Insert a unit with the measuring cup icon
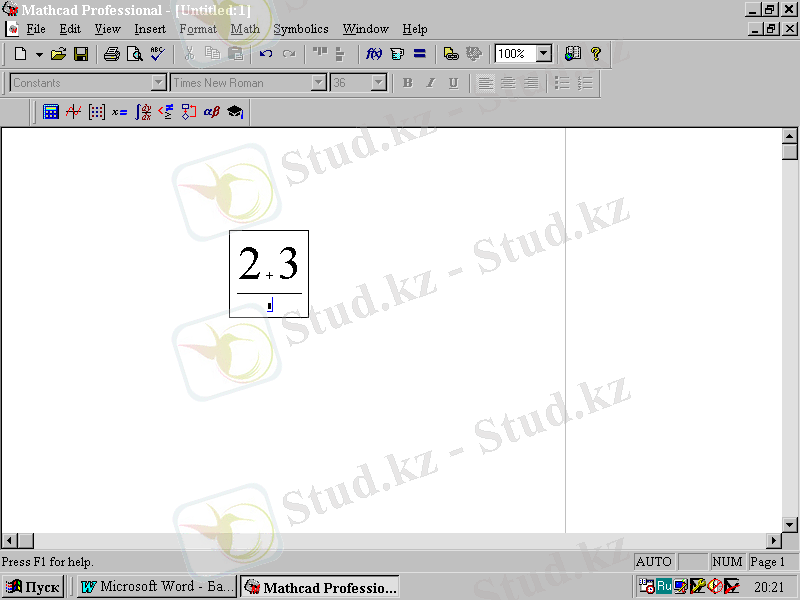Image resolution: width=800 pixels, height=600 pixels. [397, 54]
